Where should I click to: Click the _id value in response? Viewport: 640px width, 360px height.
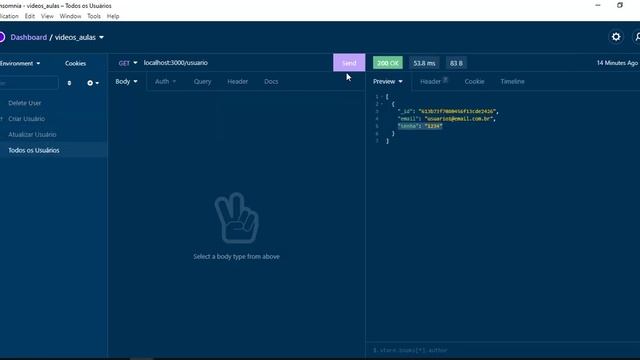pyautogui.click(x=458, y=111)
